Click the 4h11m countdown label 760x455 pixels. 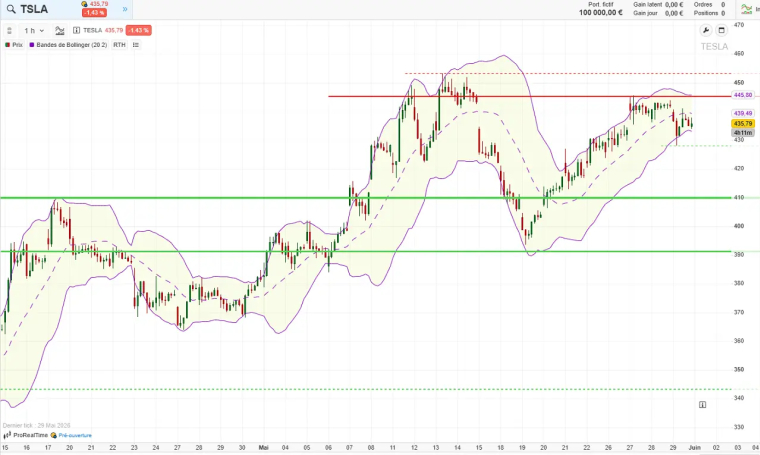click(743, 132)
